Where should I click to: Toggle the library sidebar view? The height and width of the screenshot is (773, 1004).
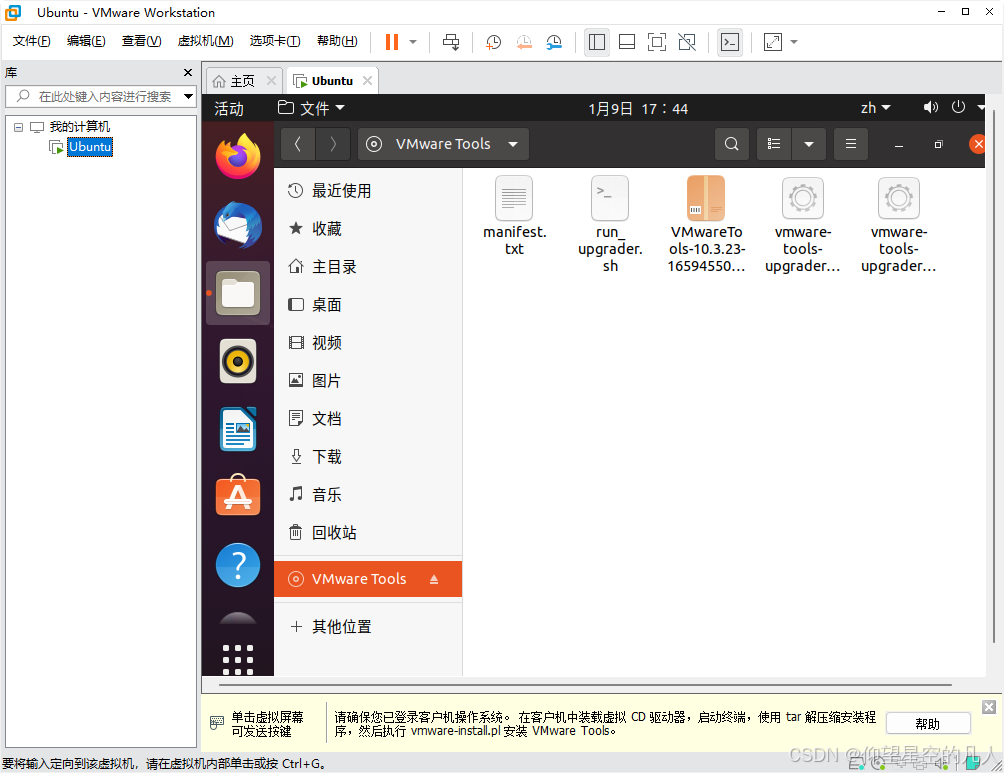tap(597, 42)
